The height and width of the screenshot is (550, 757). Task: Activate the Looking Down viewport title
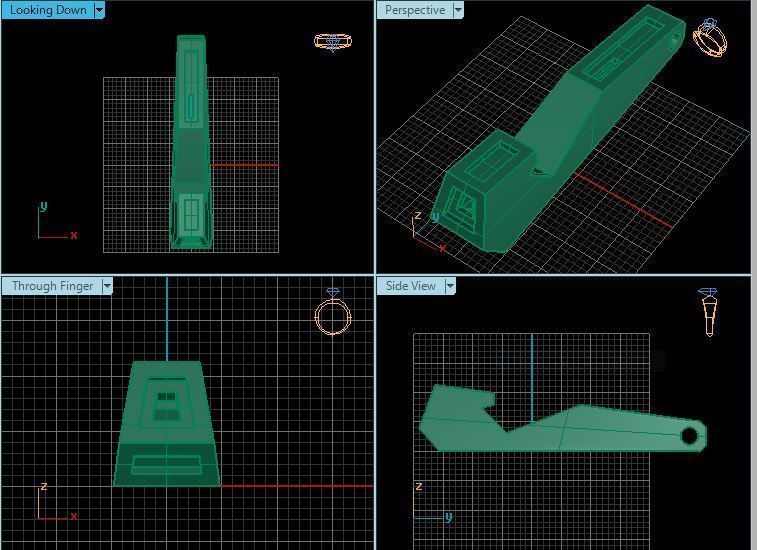[x=48, y=10]
